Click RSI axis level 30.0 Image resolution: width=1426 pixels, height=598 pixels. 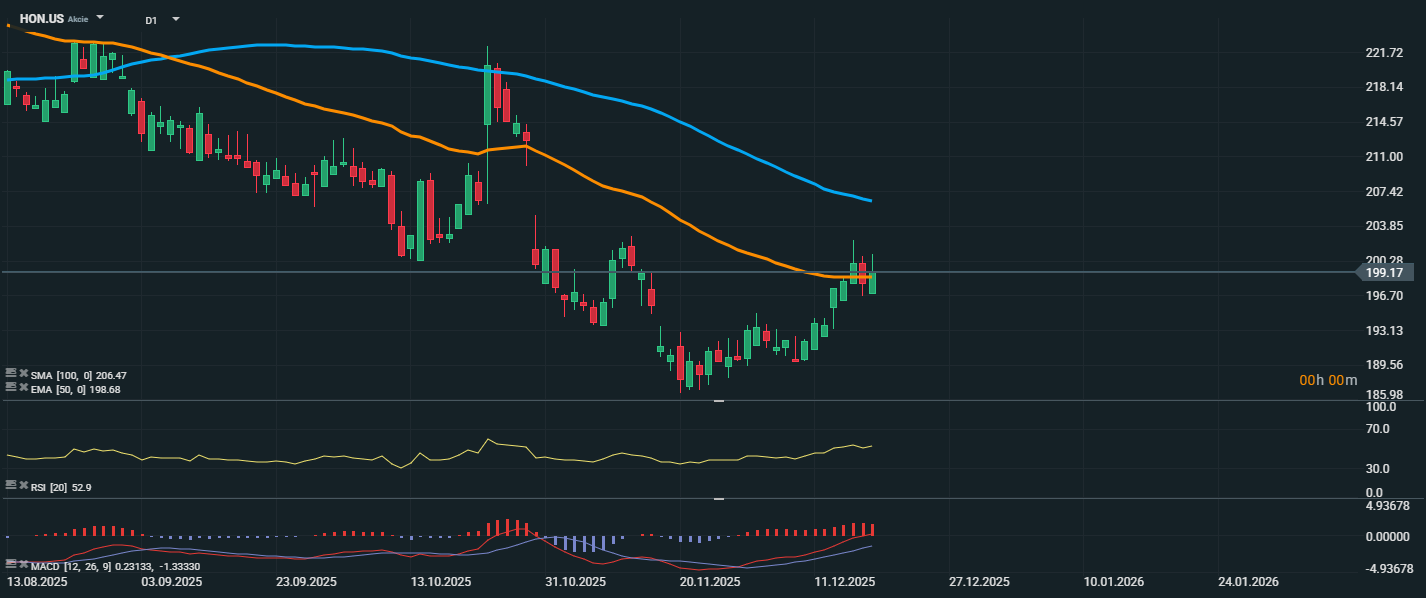pyautogui.click(x=1379, y=469)
